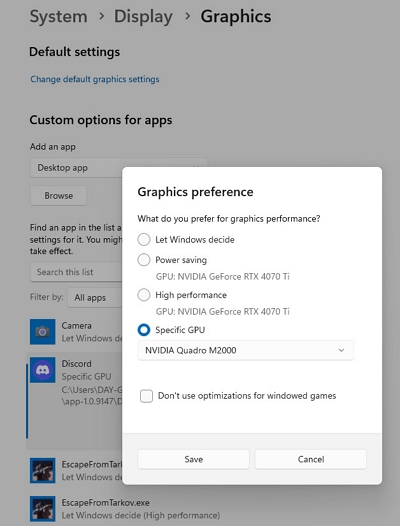The image size is (400, 526).
Task: Select the Let Windows decide radio option
Action: [144, 240]
